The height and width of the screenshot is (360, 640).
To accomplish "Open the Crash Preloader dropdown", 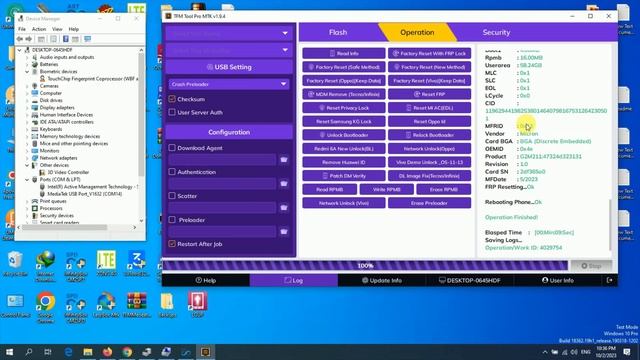I will [229, 84].
